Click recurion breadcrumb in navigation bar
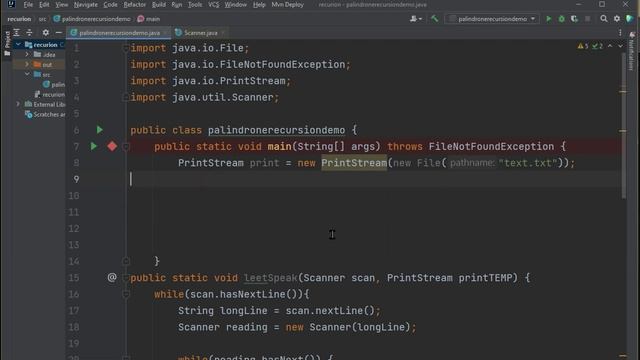 click(x=19, y=19)
